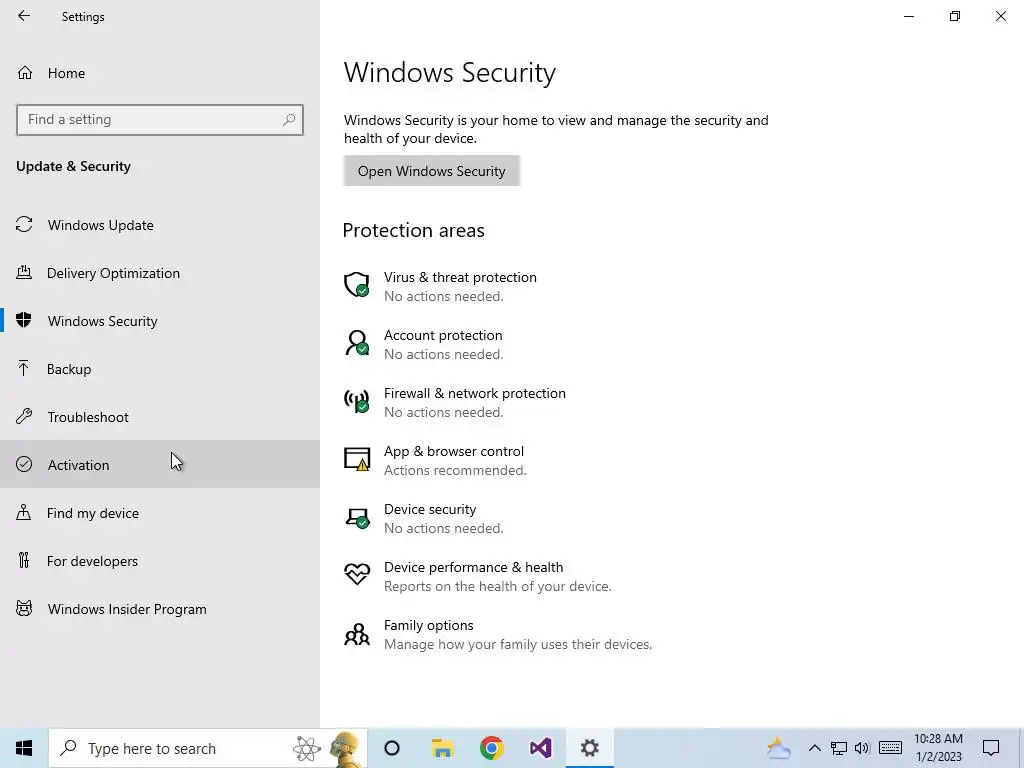This screenshot has height=768, width=1024.
Task: Open Firewall & network protection link
Action: pos(475,393)
